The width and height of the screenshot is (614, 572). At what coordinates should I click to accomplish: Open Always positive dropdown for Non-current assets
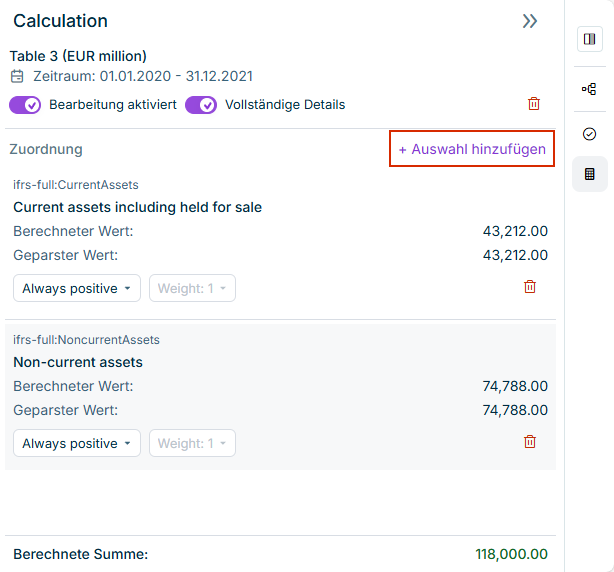(77, 443)
